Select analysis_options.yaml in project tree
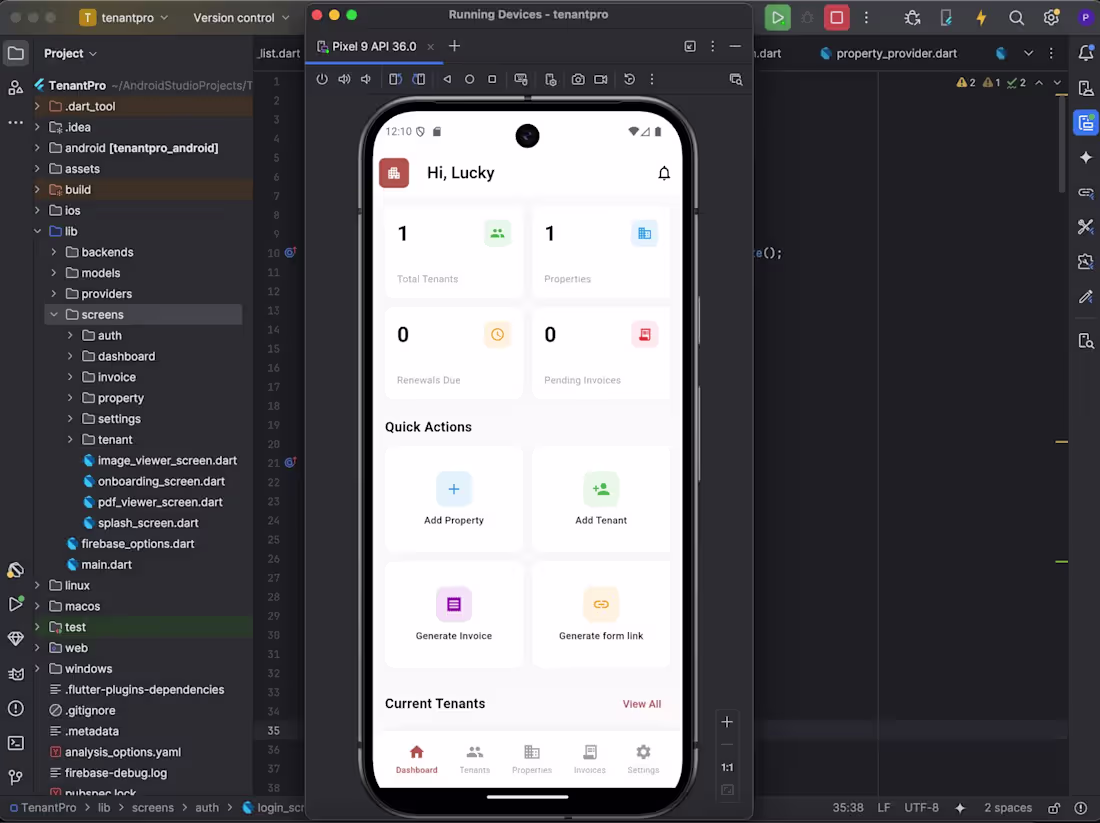The height and width of the screenshot is (823, 1100). point(123,752)
